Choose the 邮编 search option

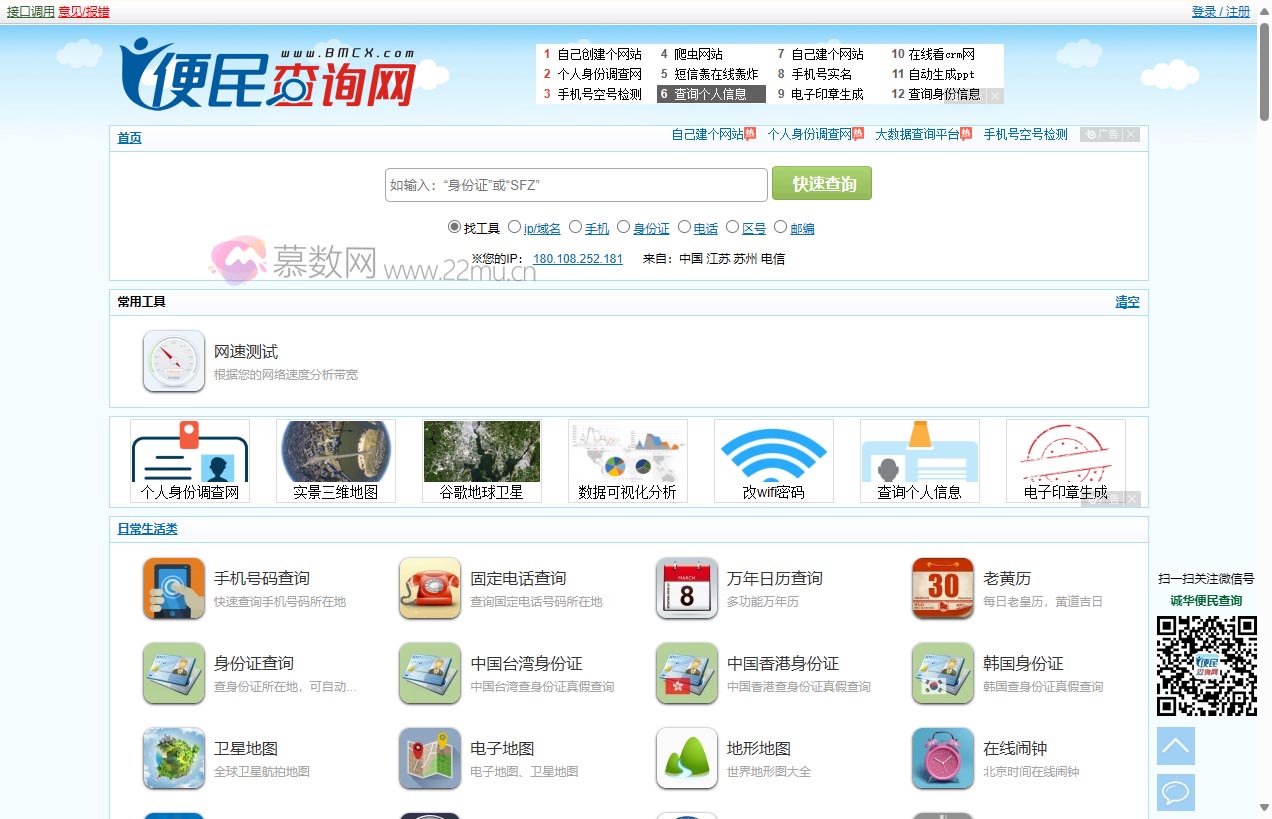[x=780, y=226]
